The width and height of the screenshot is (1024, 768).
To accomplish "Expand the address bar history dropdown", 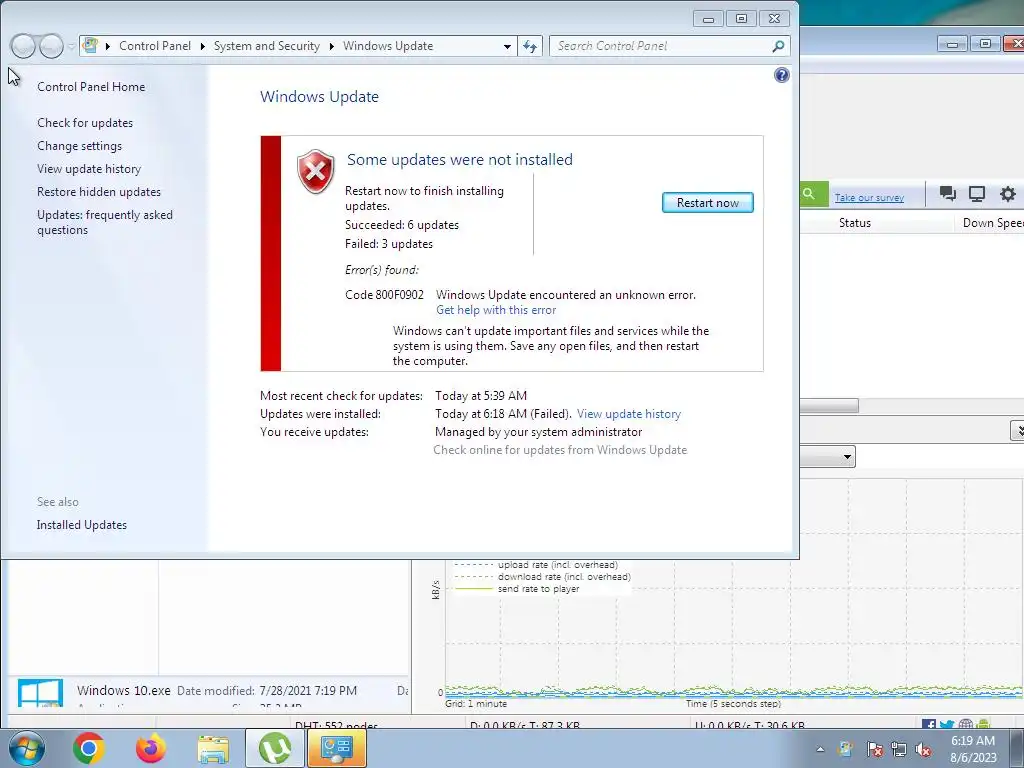I will click(x=507, y=46).
